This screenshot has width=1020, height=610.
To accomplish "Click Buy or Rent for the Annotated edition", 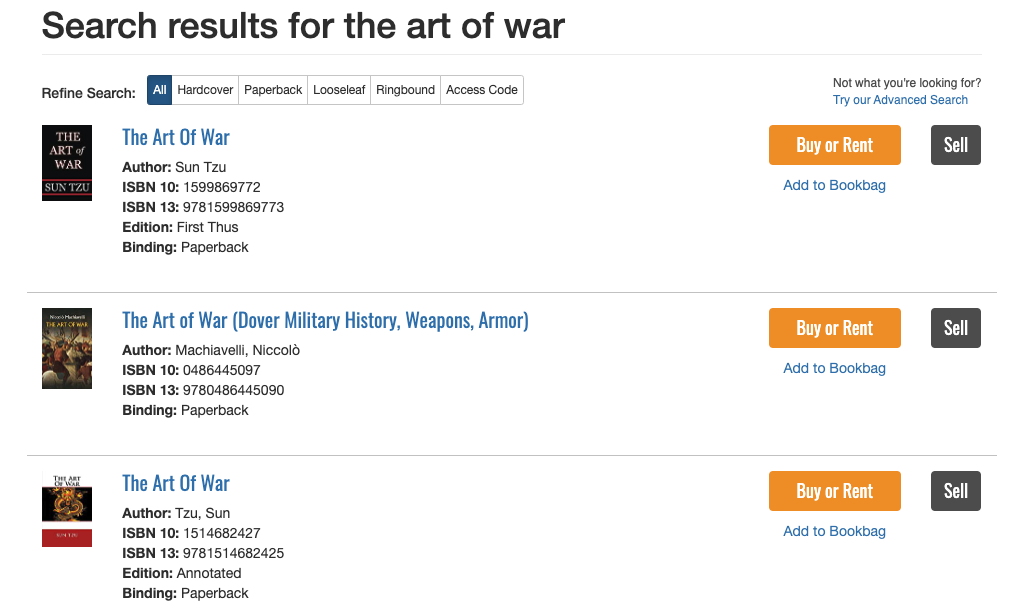I will (834, 491).
